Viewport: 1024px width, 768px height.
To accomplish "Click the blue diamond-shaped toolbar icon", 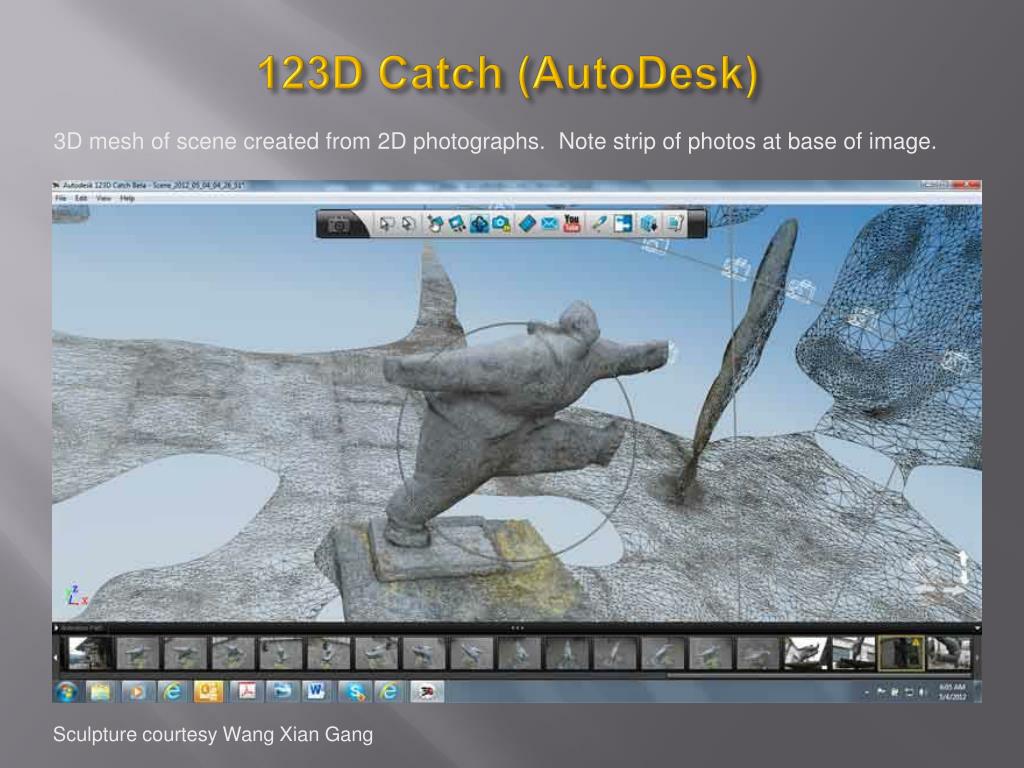I will [526, 225].
